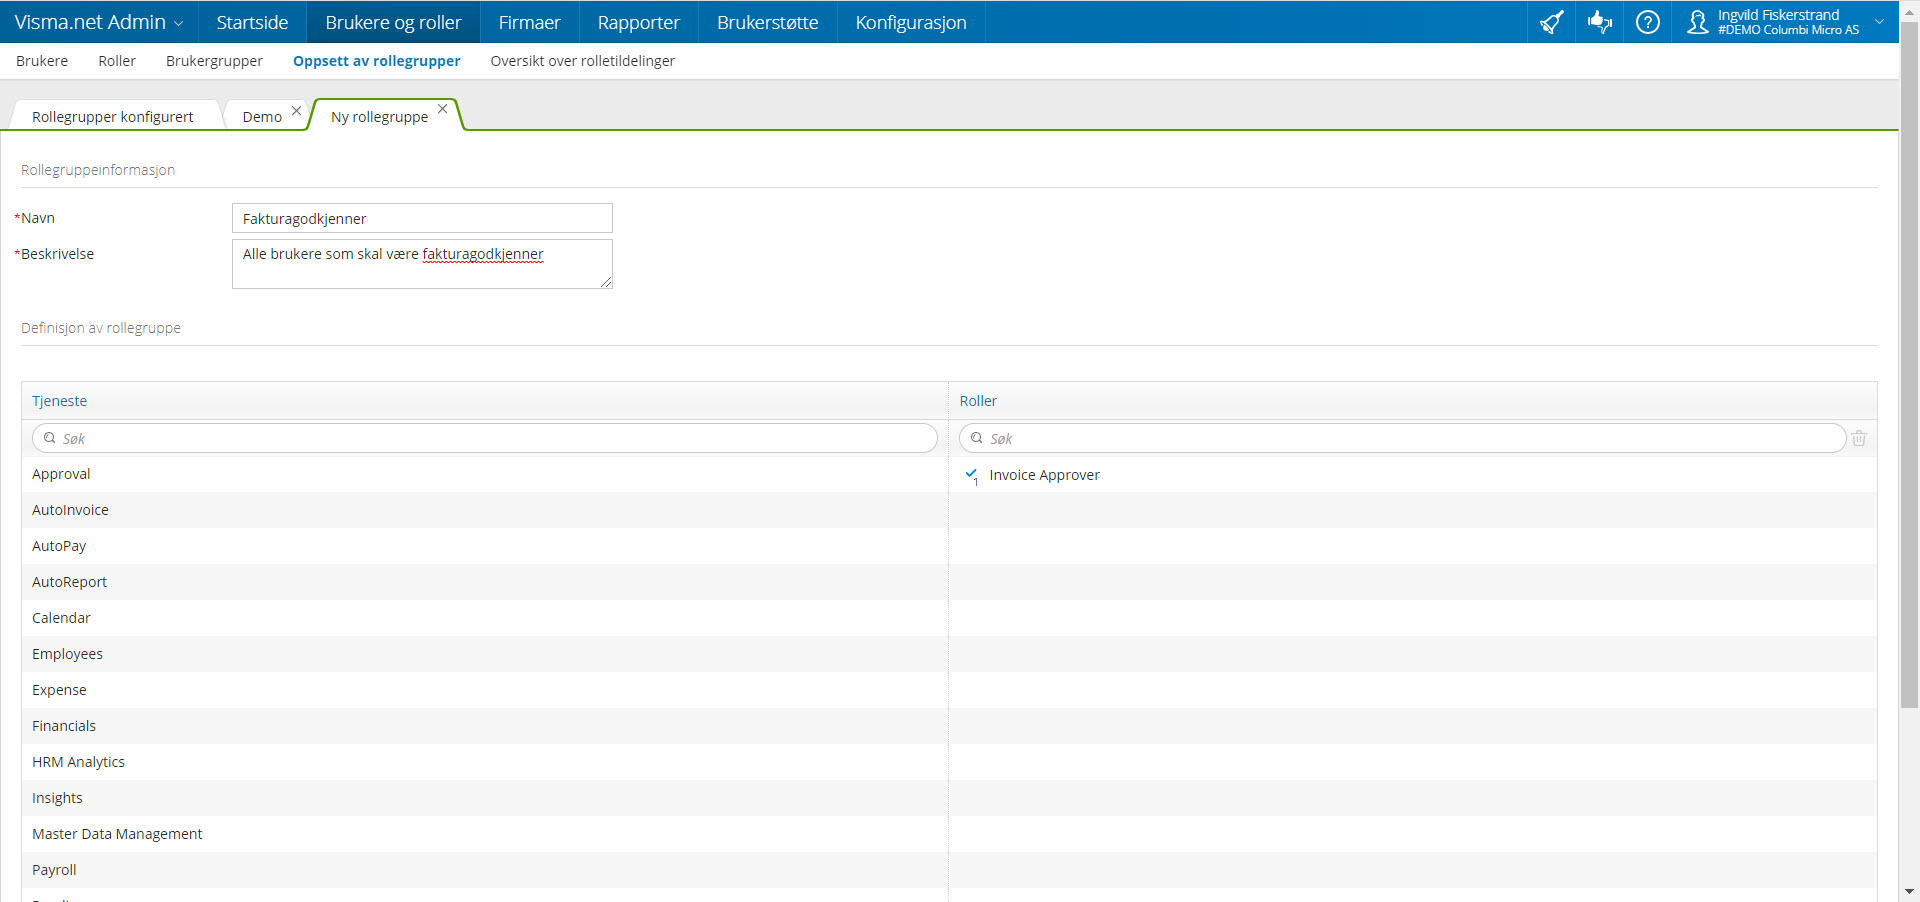Click the Roller search field

click(1402, 438)
